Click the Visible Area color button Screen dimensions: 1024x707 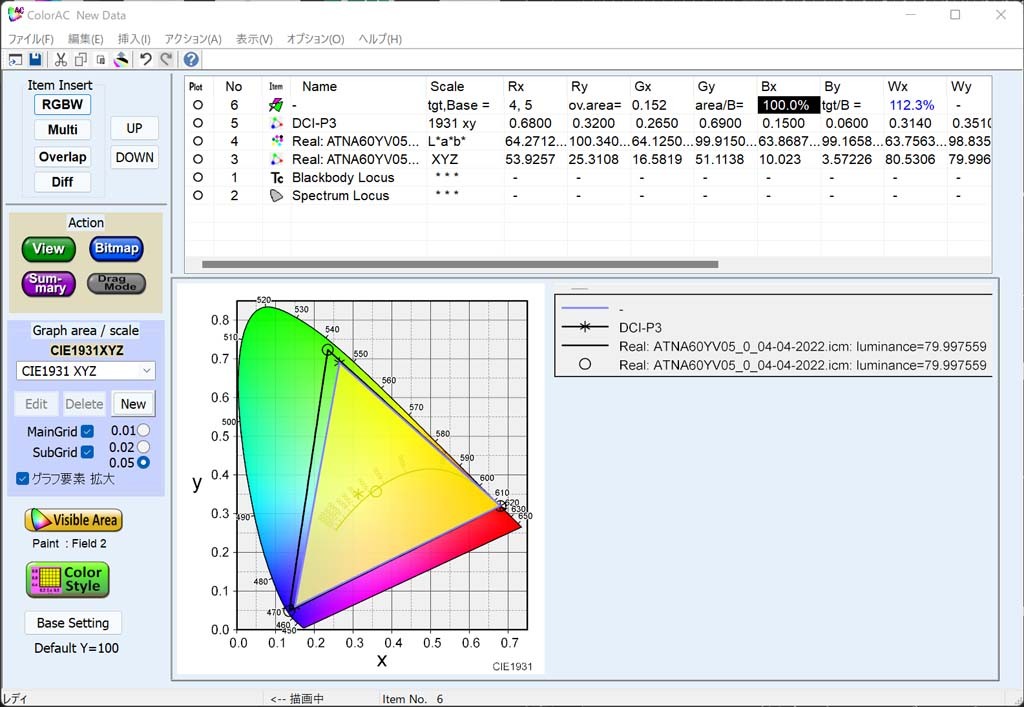74,520
